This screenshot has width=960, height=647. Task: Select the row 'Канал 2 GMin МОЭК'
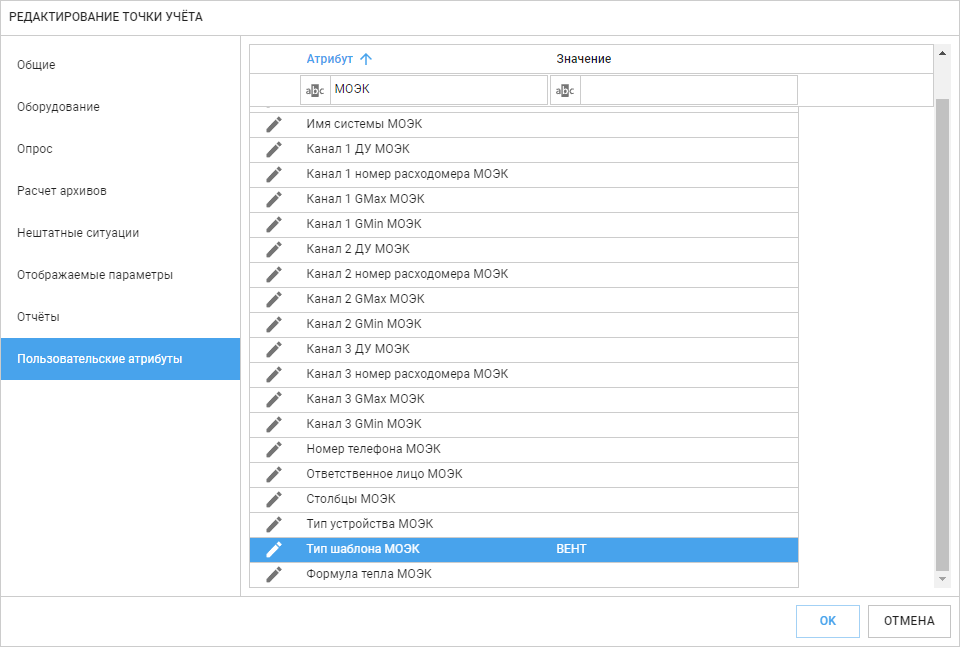click(524, 324)
